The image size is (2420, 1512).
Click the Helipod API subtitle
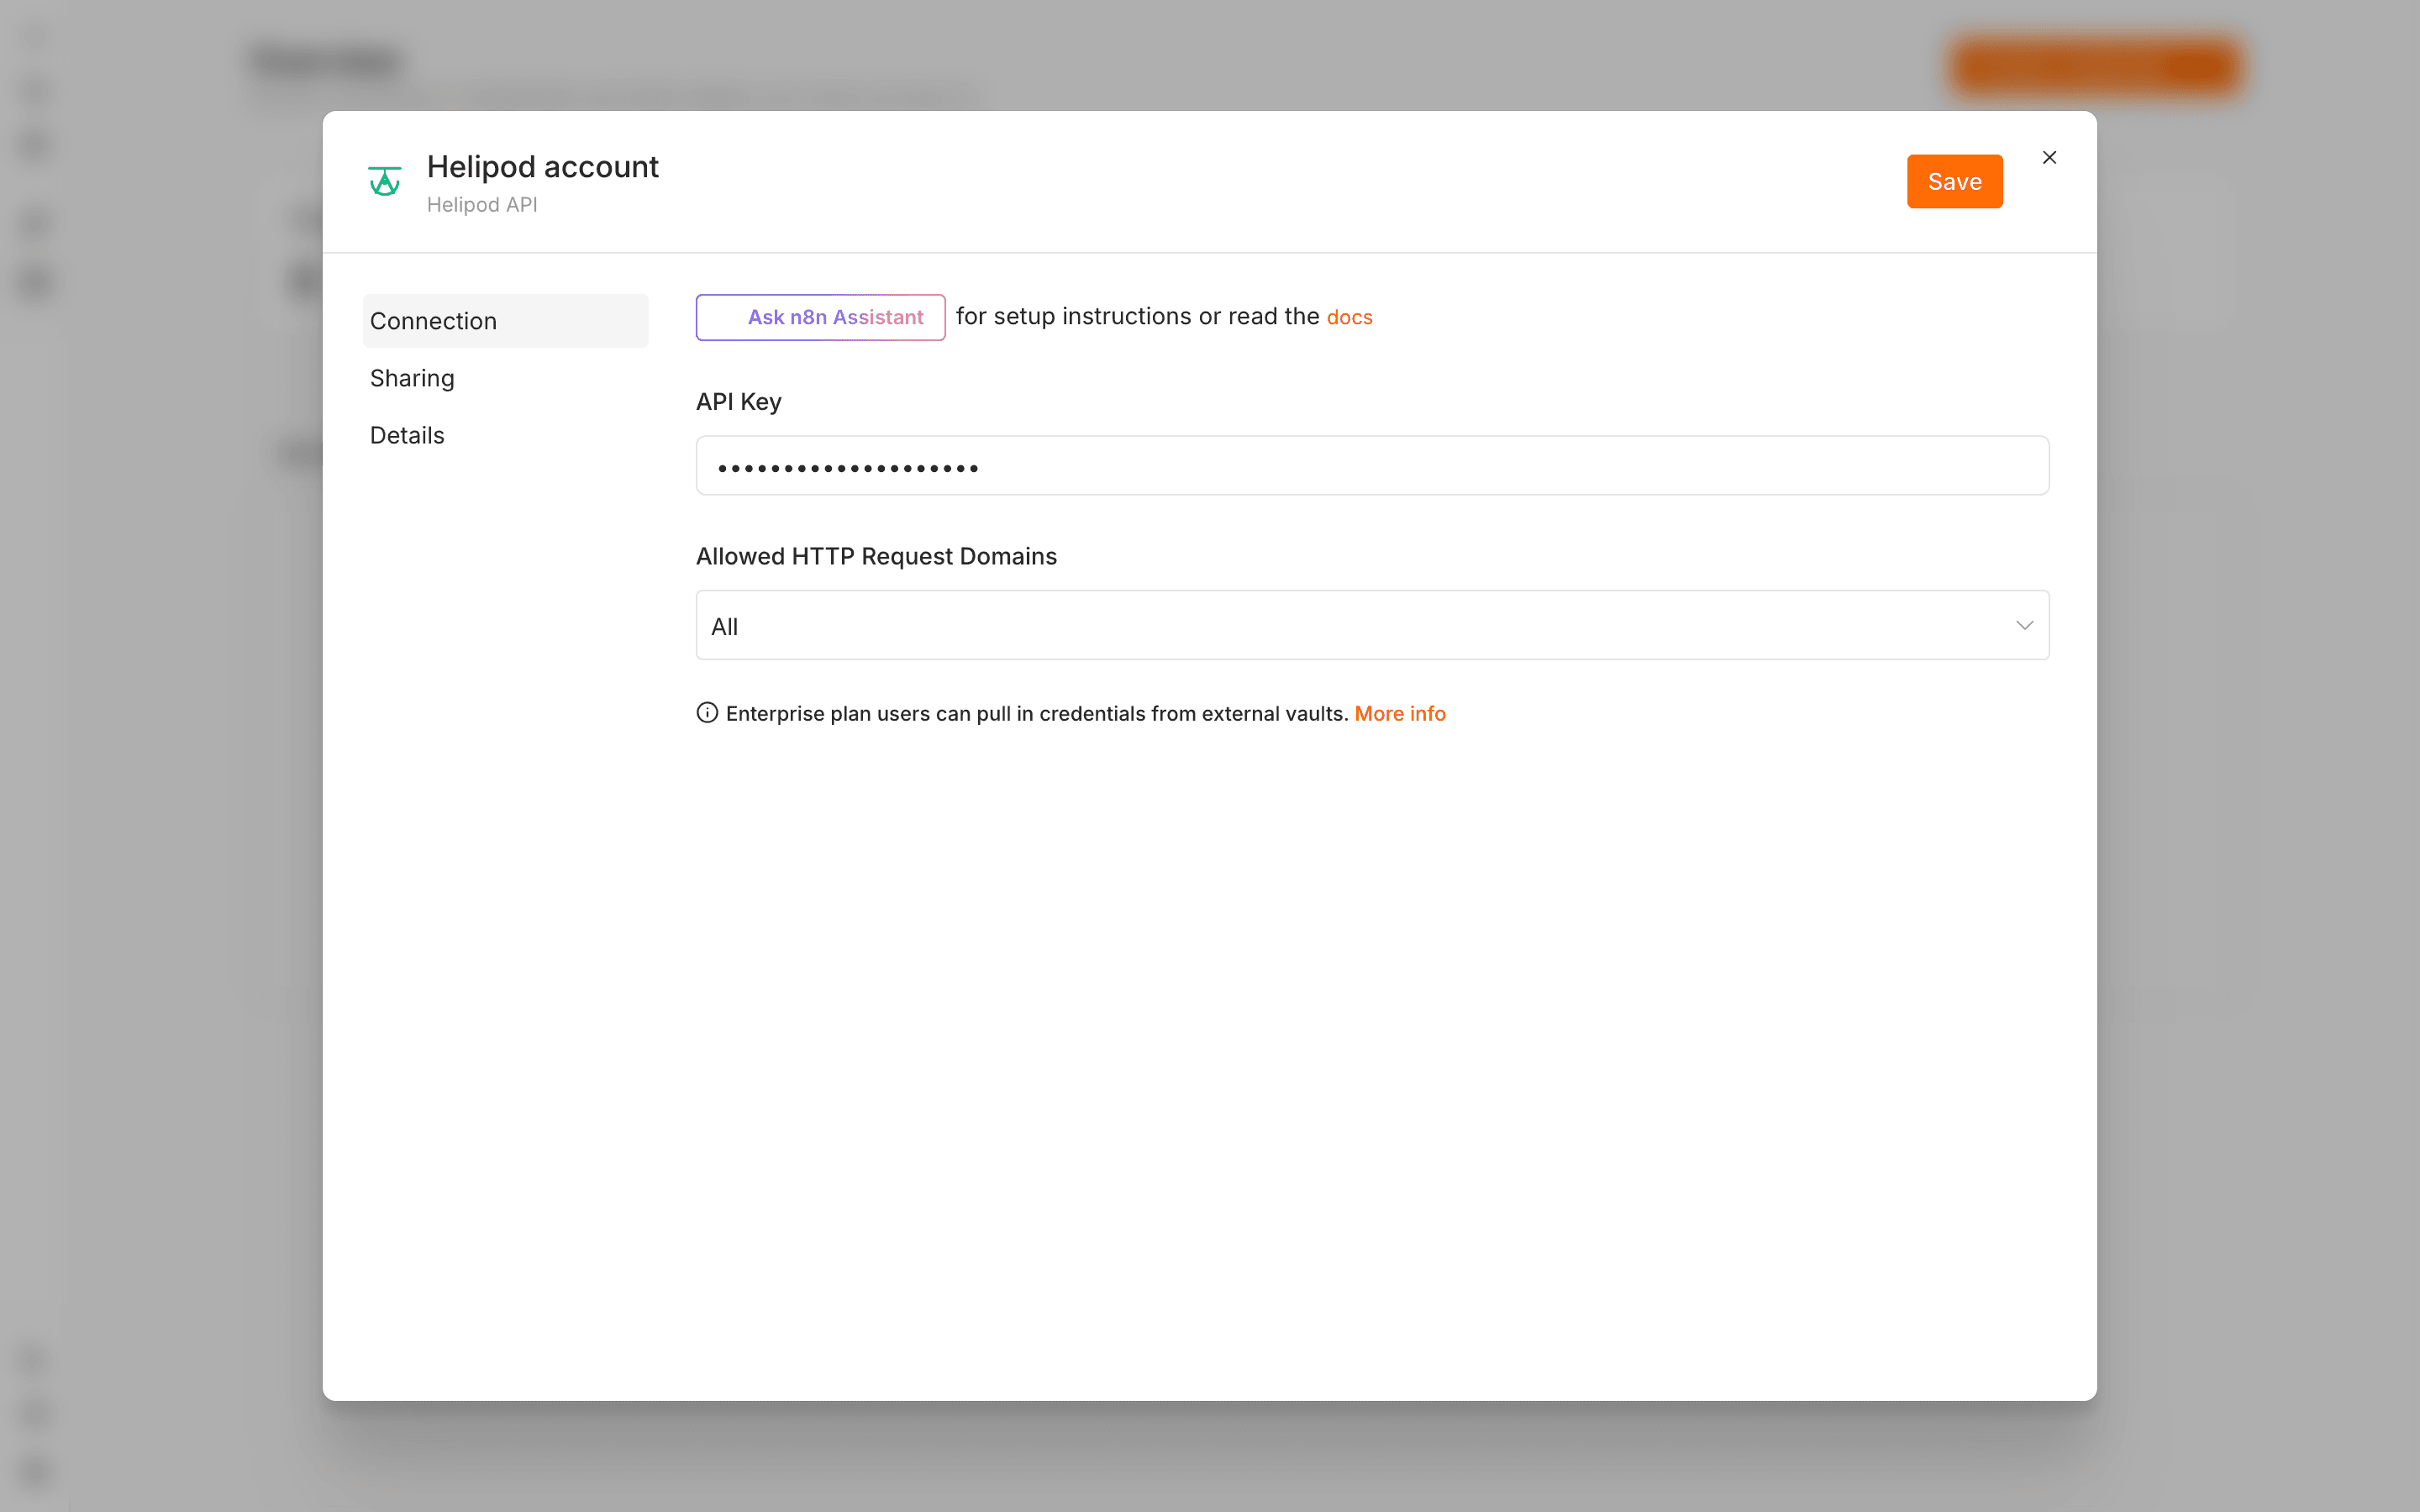coord(482,204)
